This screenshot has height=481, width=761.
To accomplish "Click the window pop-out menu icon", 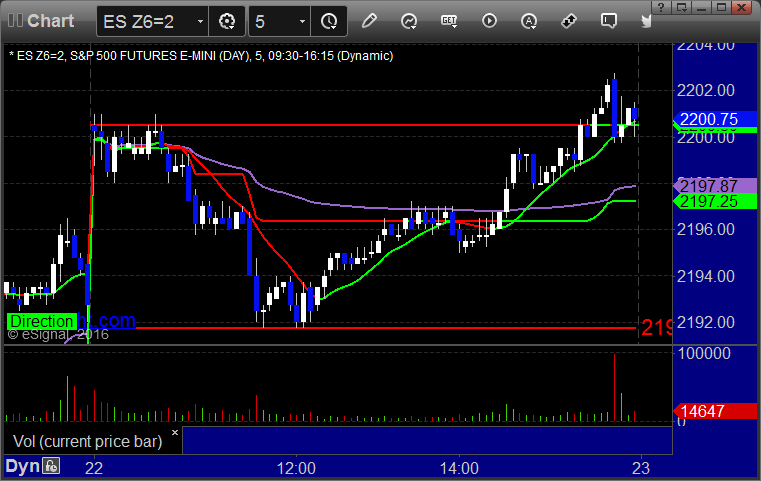I will (x=681, y=7).
